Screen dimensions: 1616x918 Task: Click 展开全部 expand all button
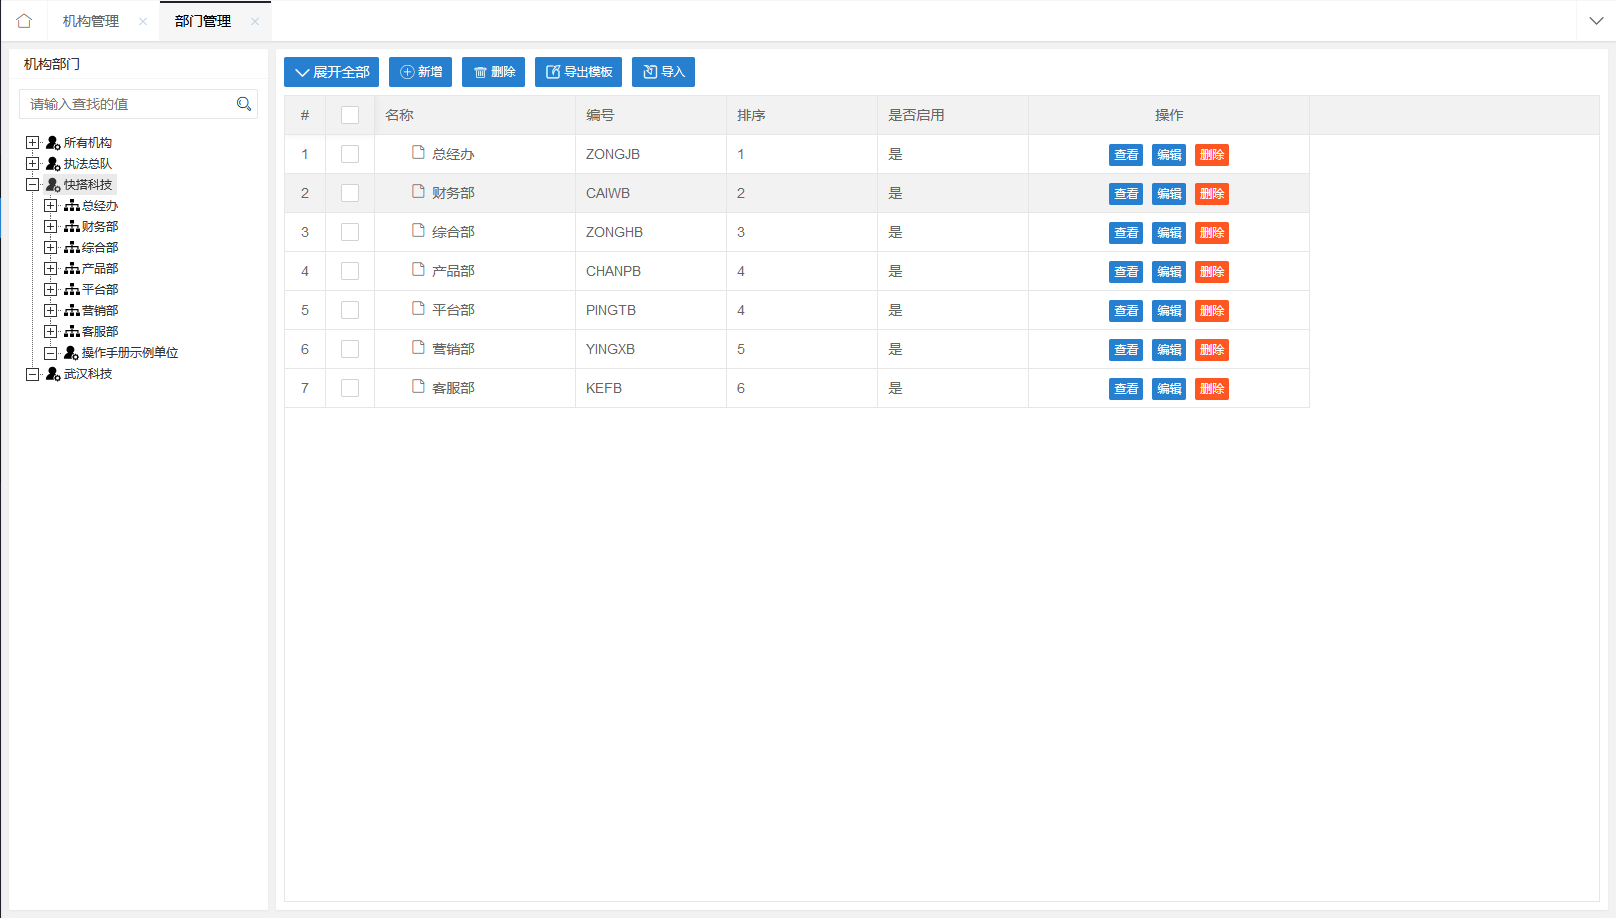pos(331,72)
